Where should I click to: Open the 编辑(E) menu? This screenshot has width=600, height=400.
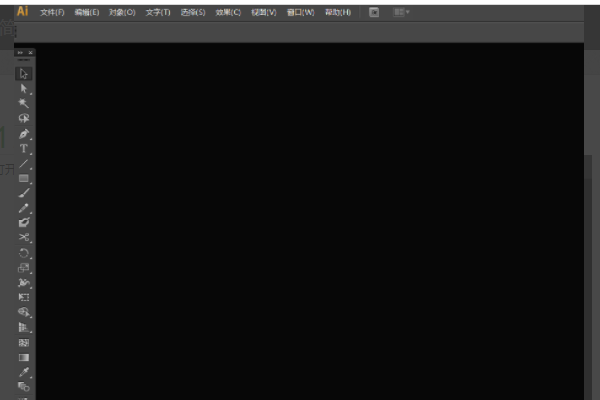pyautogui.click(x=87, y=12)
